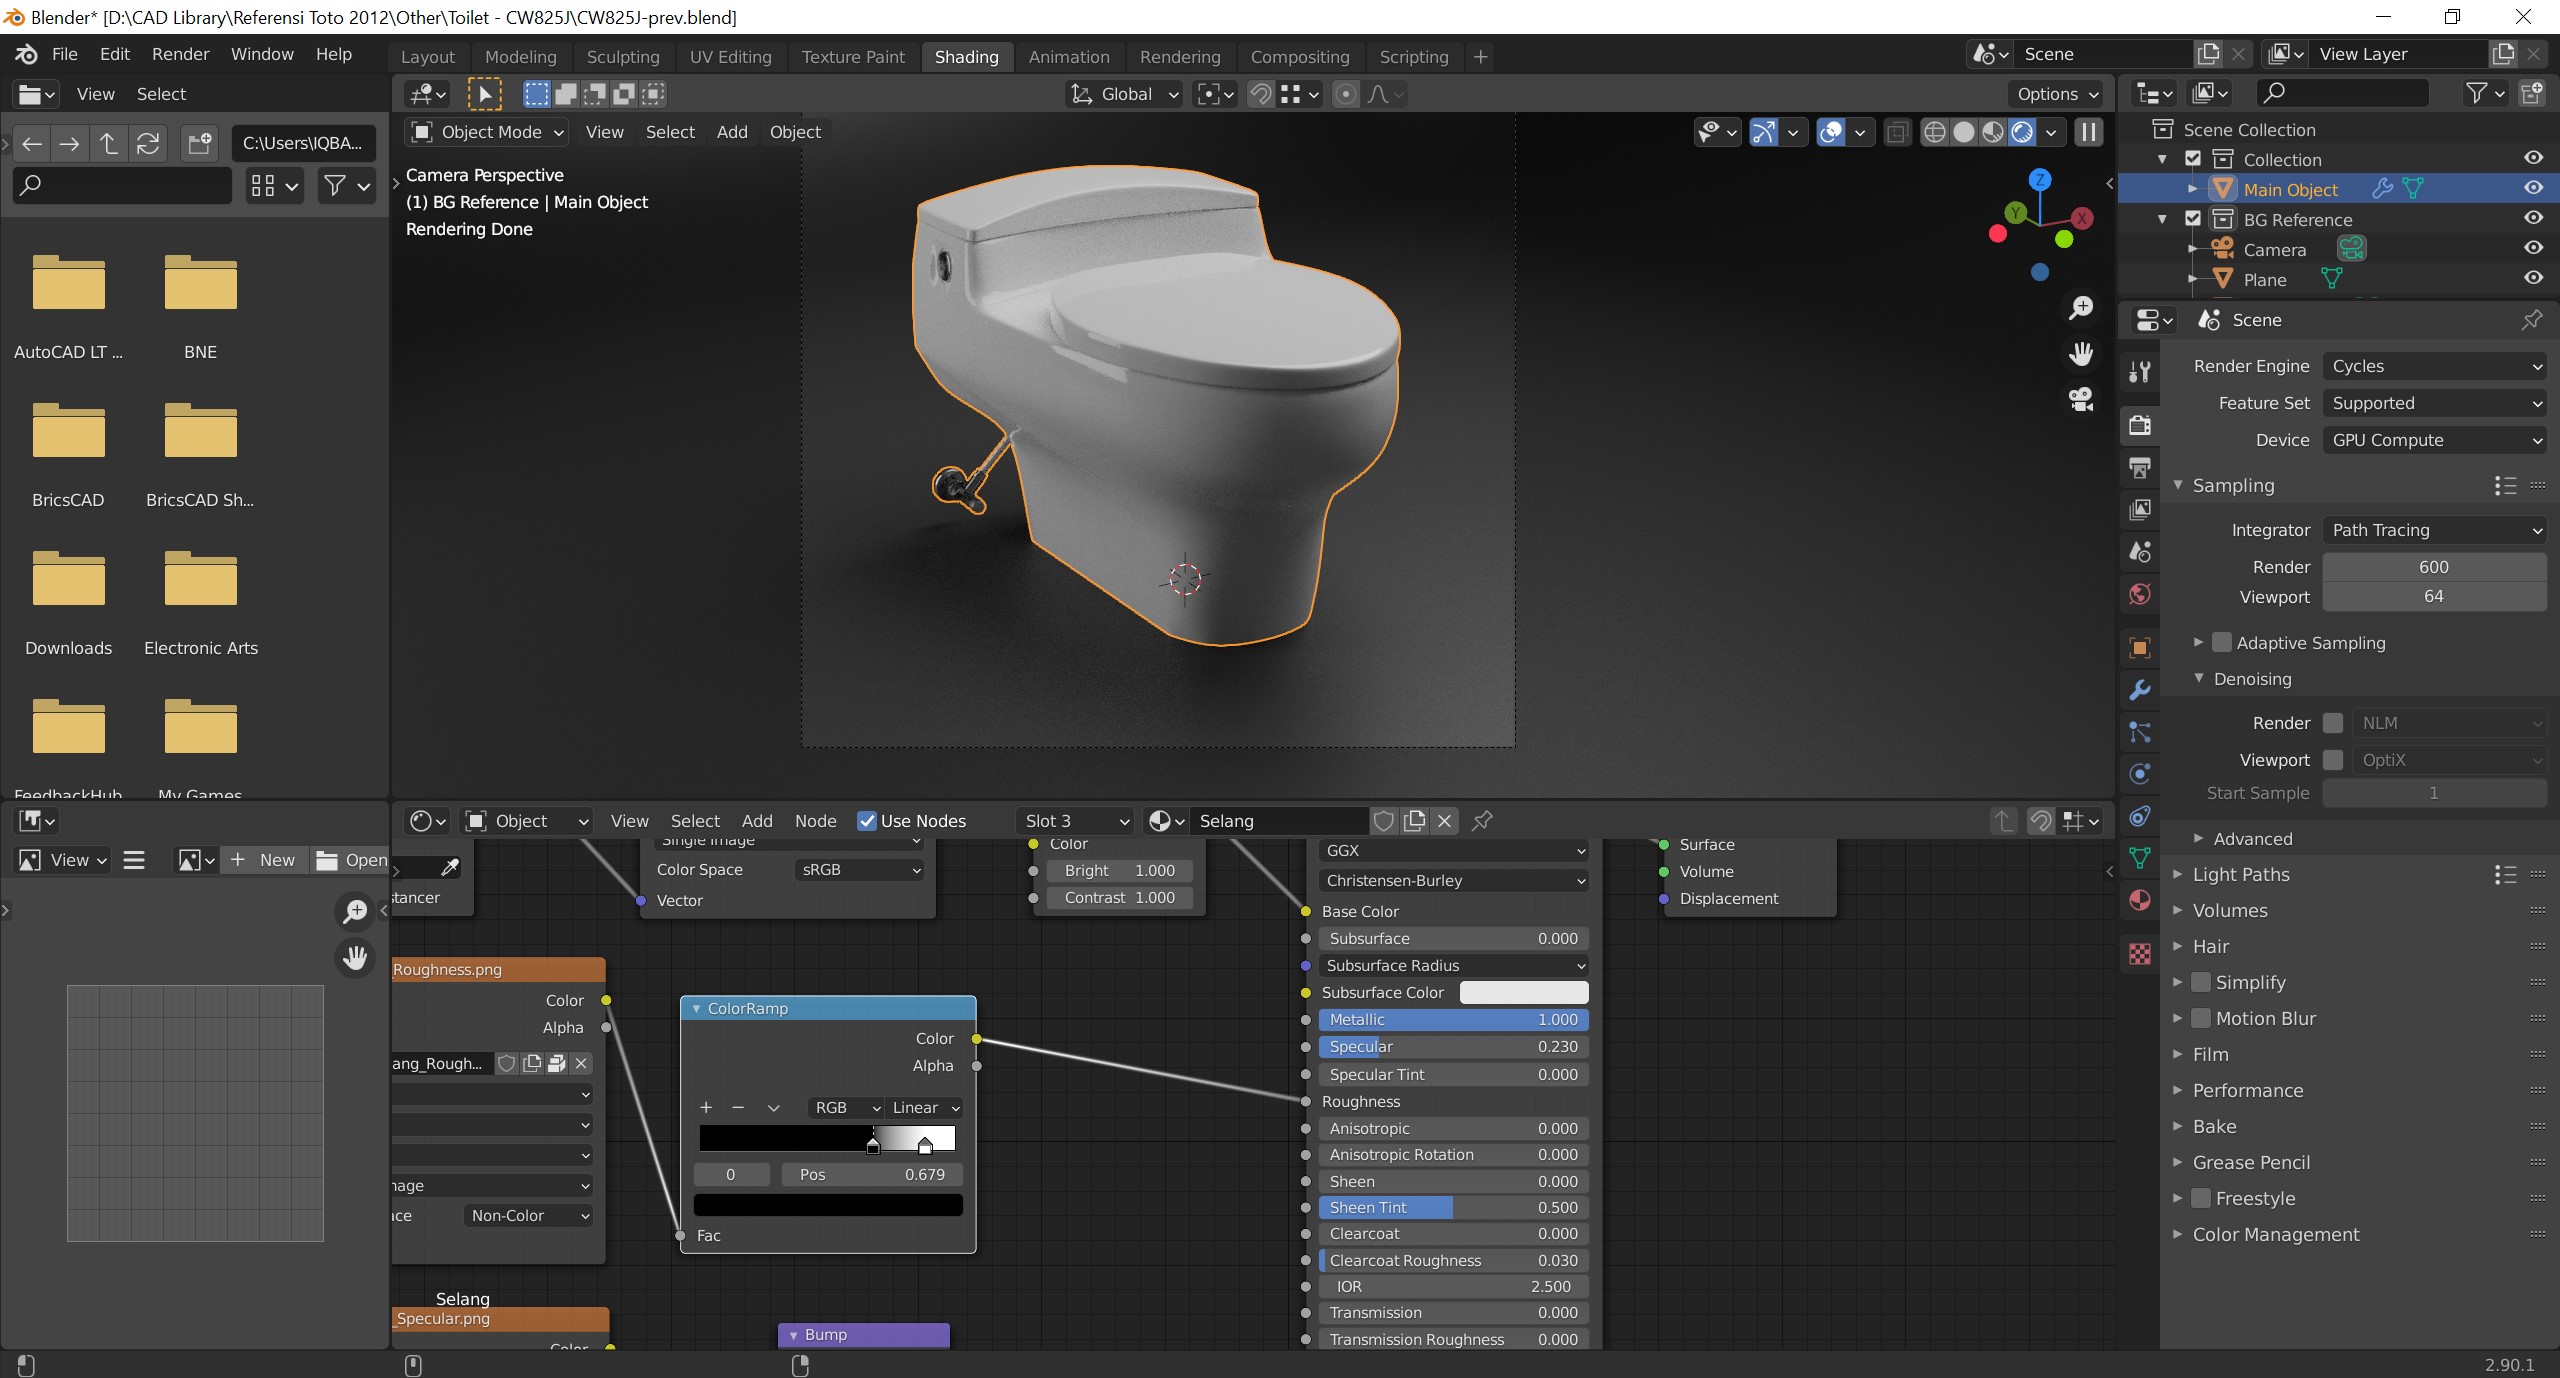The width and height of the screenshot is (2560, 1378).
Task: Open the Render properties tab icon
Action: tap(2140, 426)
